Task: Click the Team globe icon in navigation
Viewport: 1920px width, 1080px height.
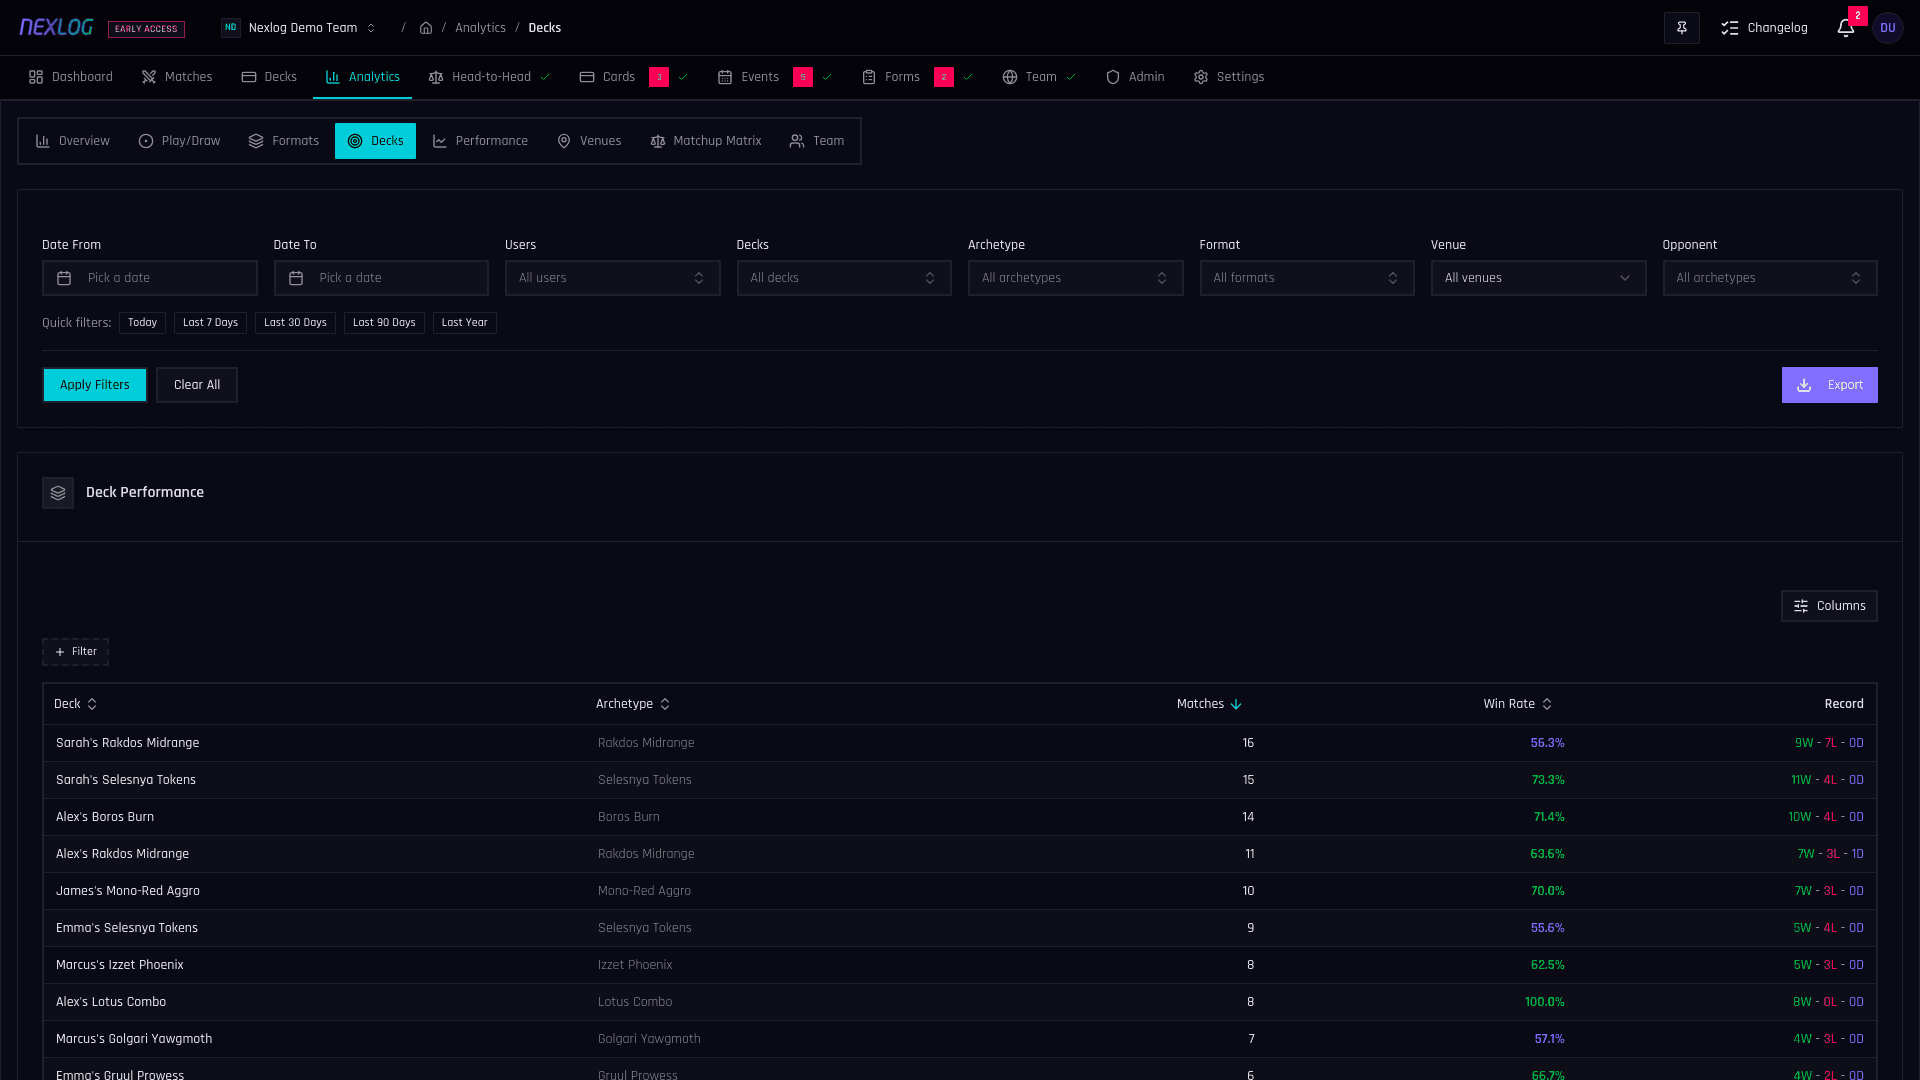Action: click(1010, 77)
